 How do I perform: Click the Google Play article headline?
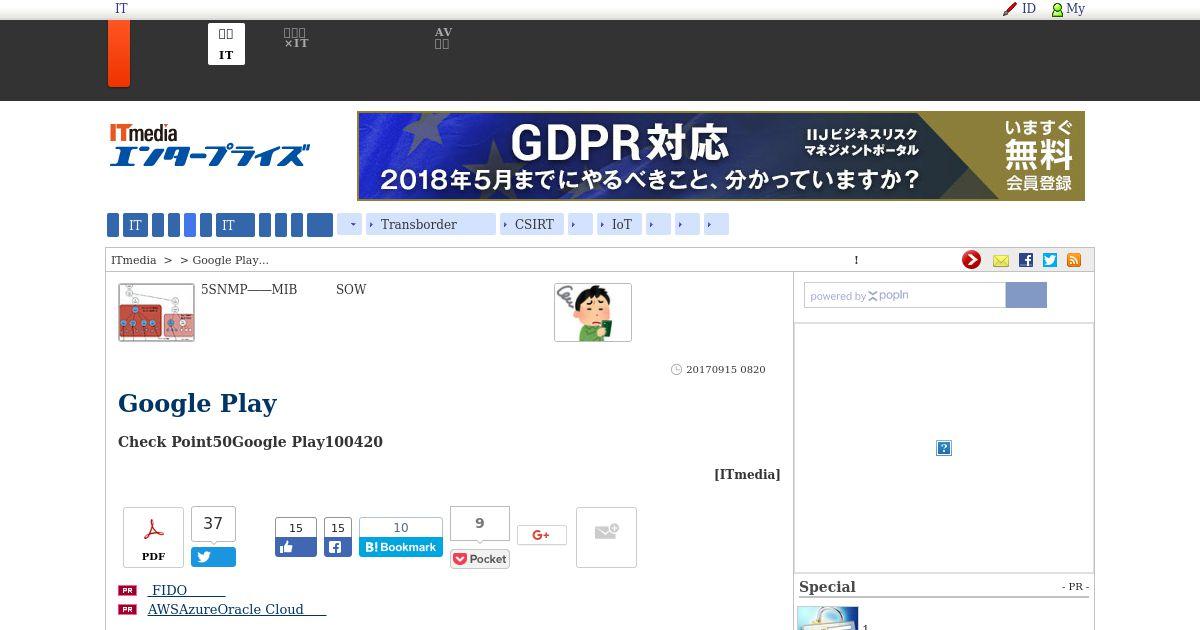pyautogui.click(x=197, y=403)
